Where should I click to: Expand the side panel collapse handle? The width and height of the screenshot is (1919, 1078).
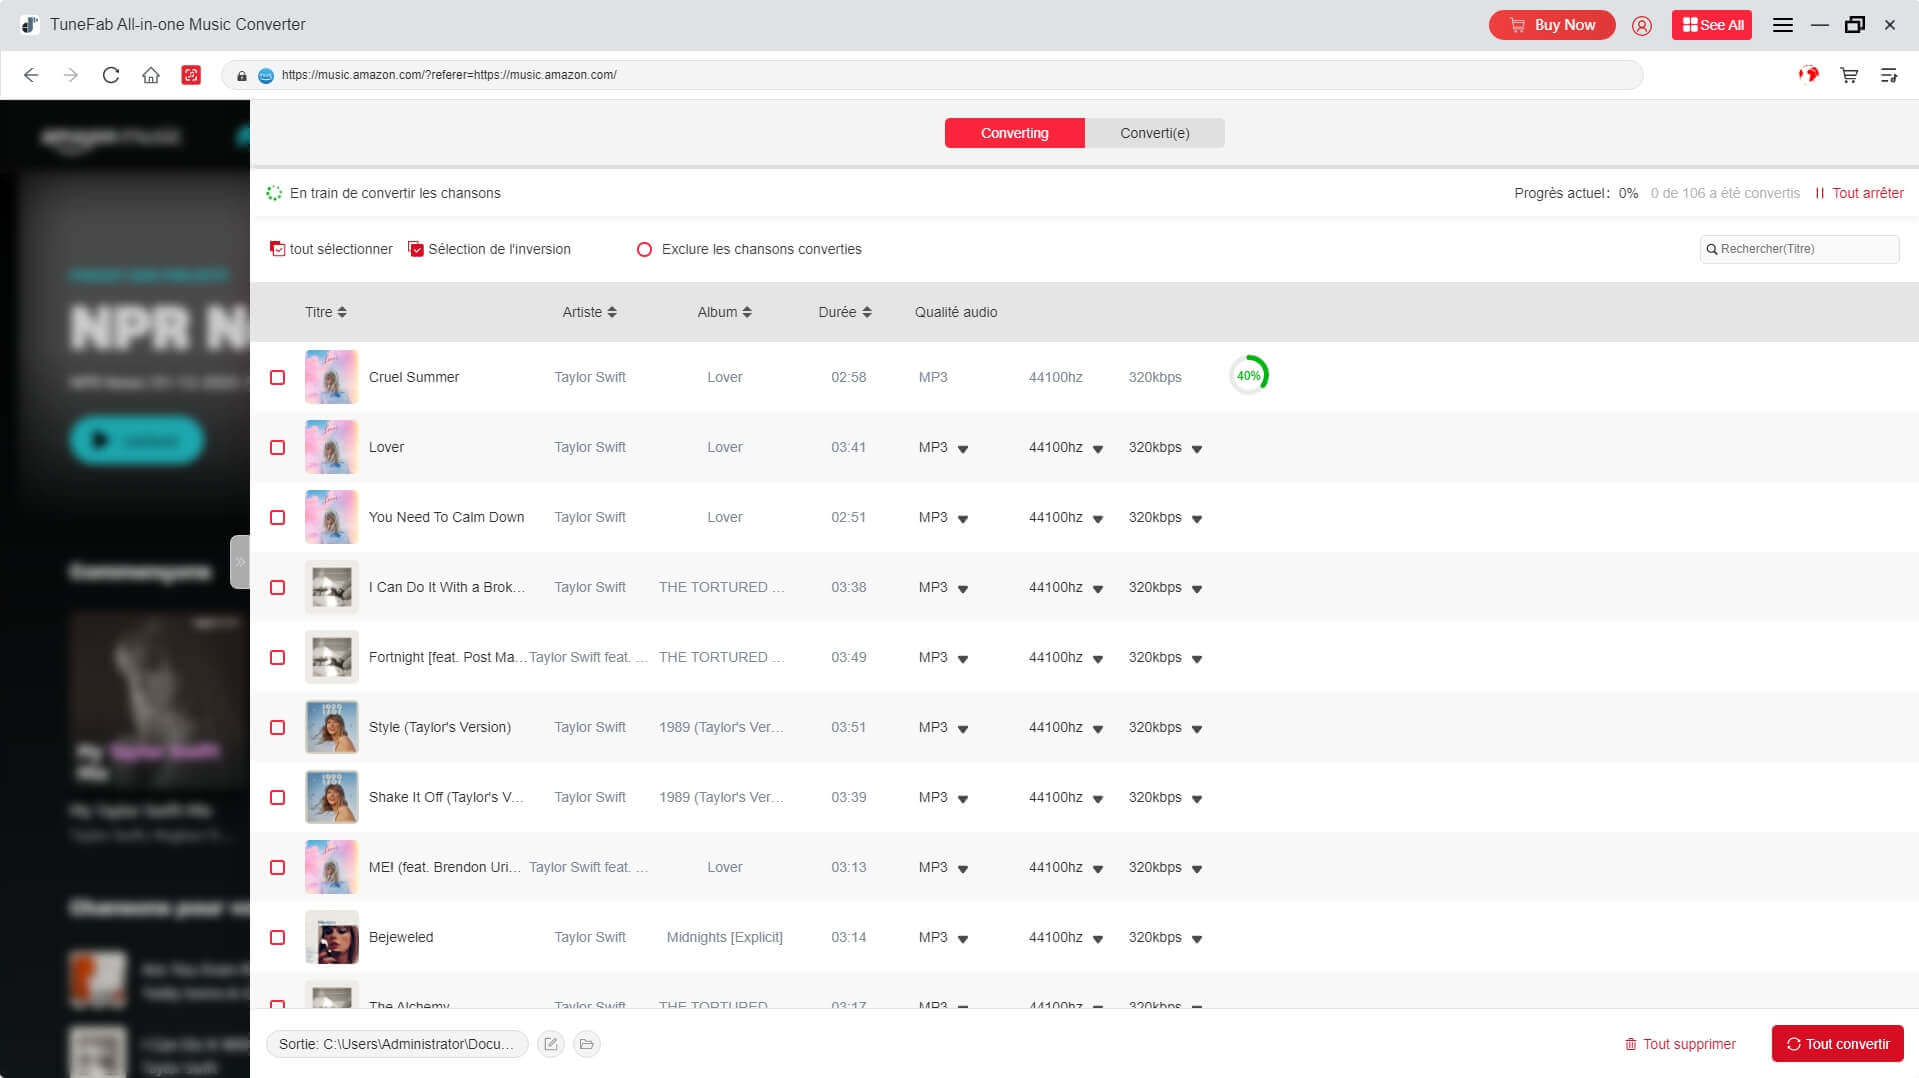tap(240, 562)
